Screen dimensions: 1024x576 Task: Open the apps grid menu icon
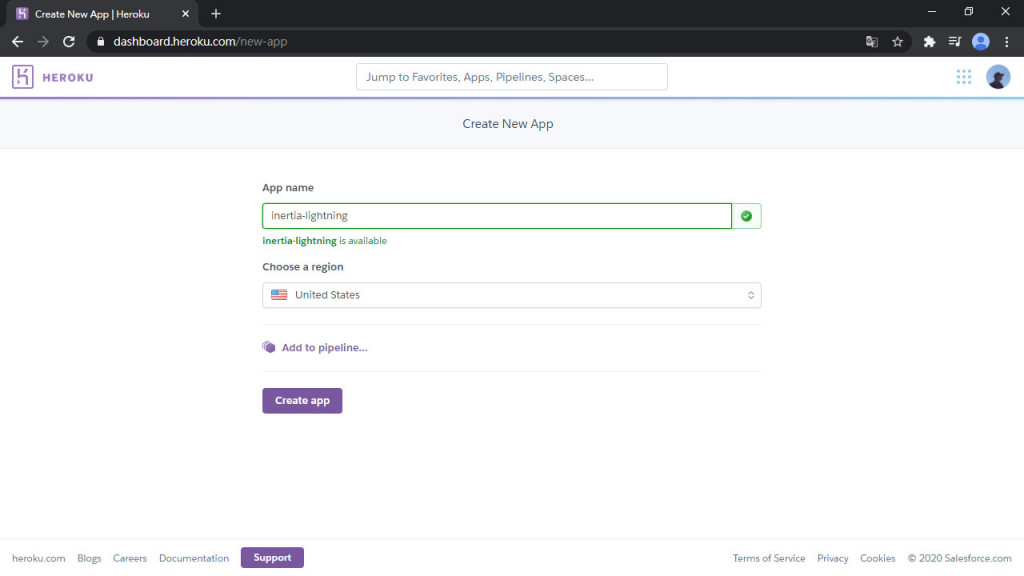(963, 77)
